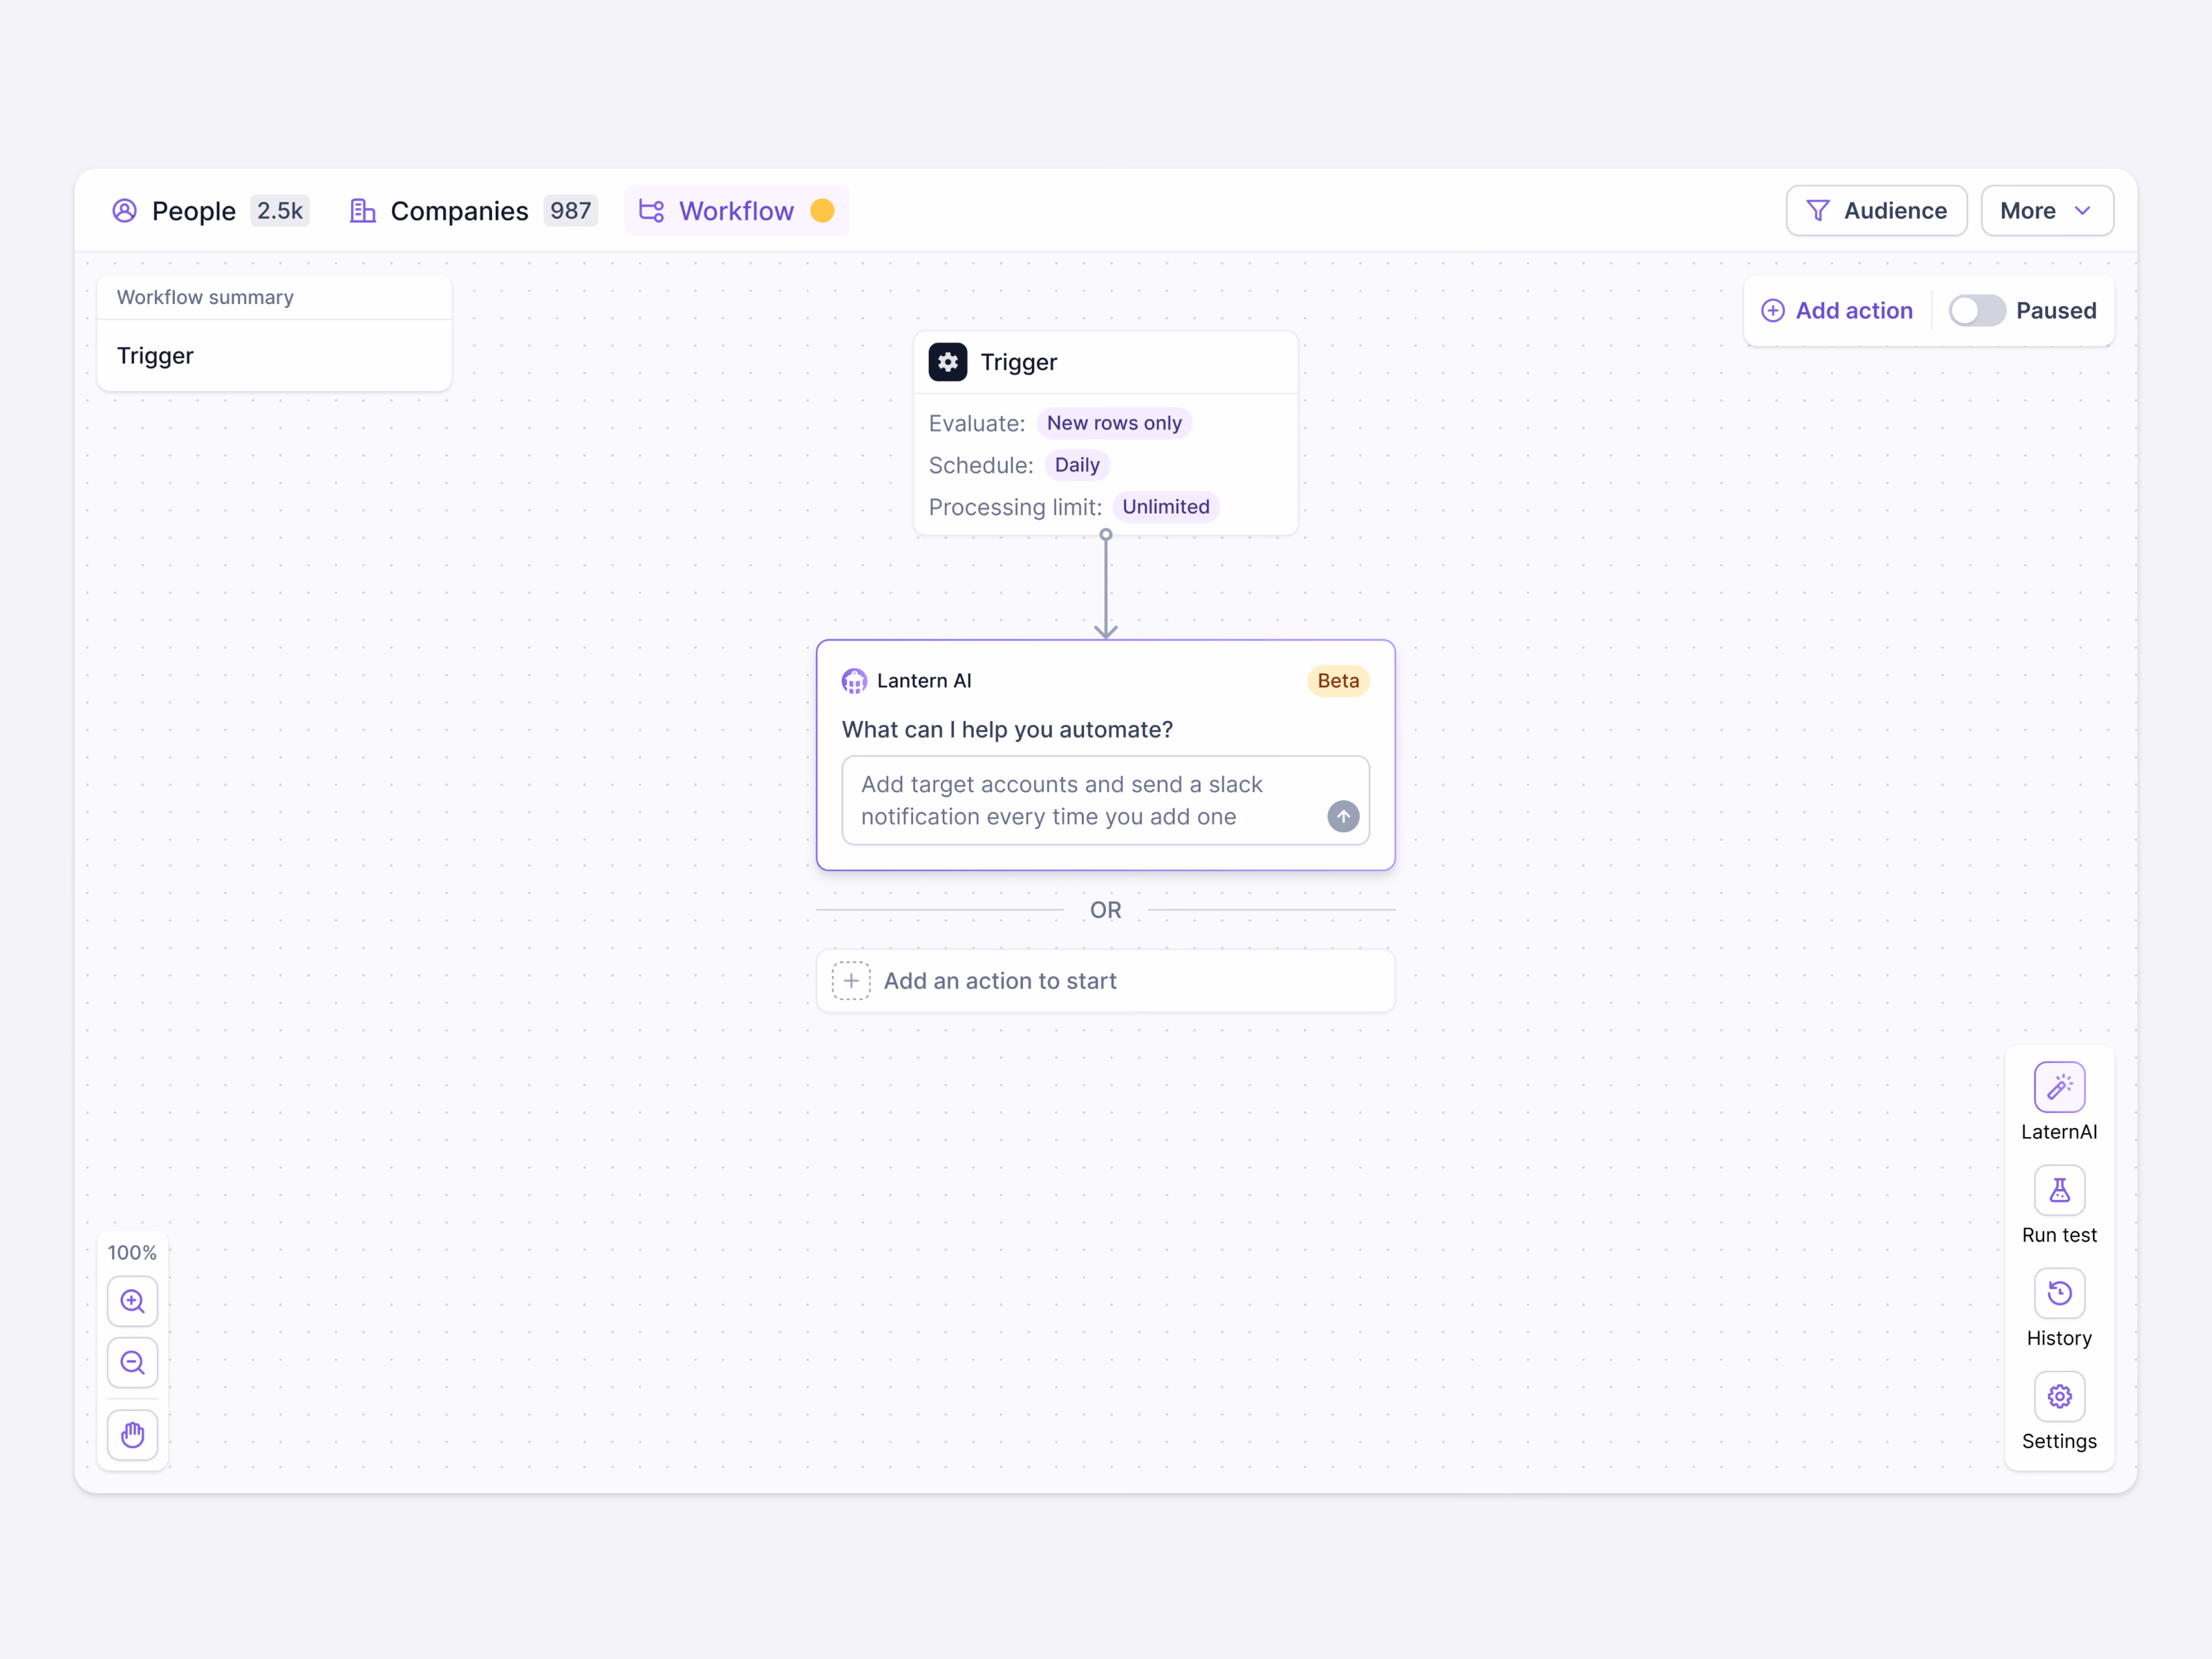2212x1659 pixels.
Task: Click the Beta badge
Action: pyautogui.click(x=1338, y=681)
